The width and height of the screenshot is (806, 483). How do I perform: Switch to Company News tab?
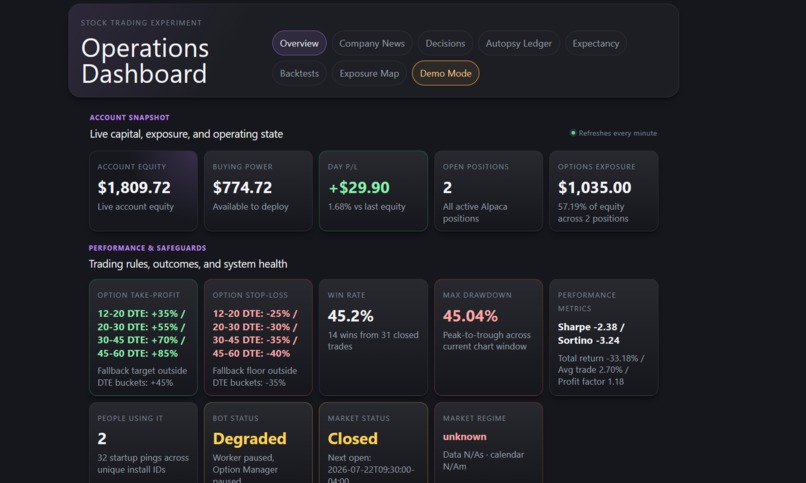tap(372, 44)
